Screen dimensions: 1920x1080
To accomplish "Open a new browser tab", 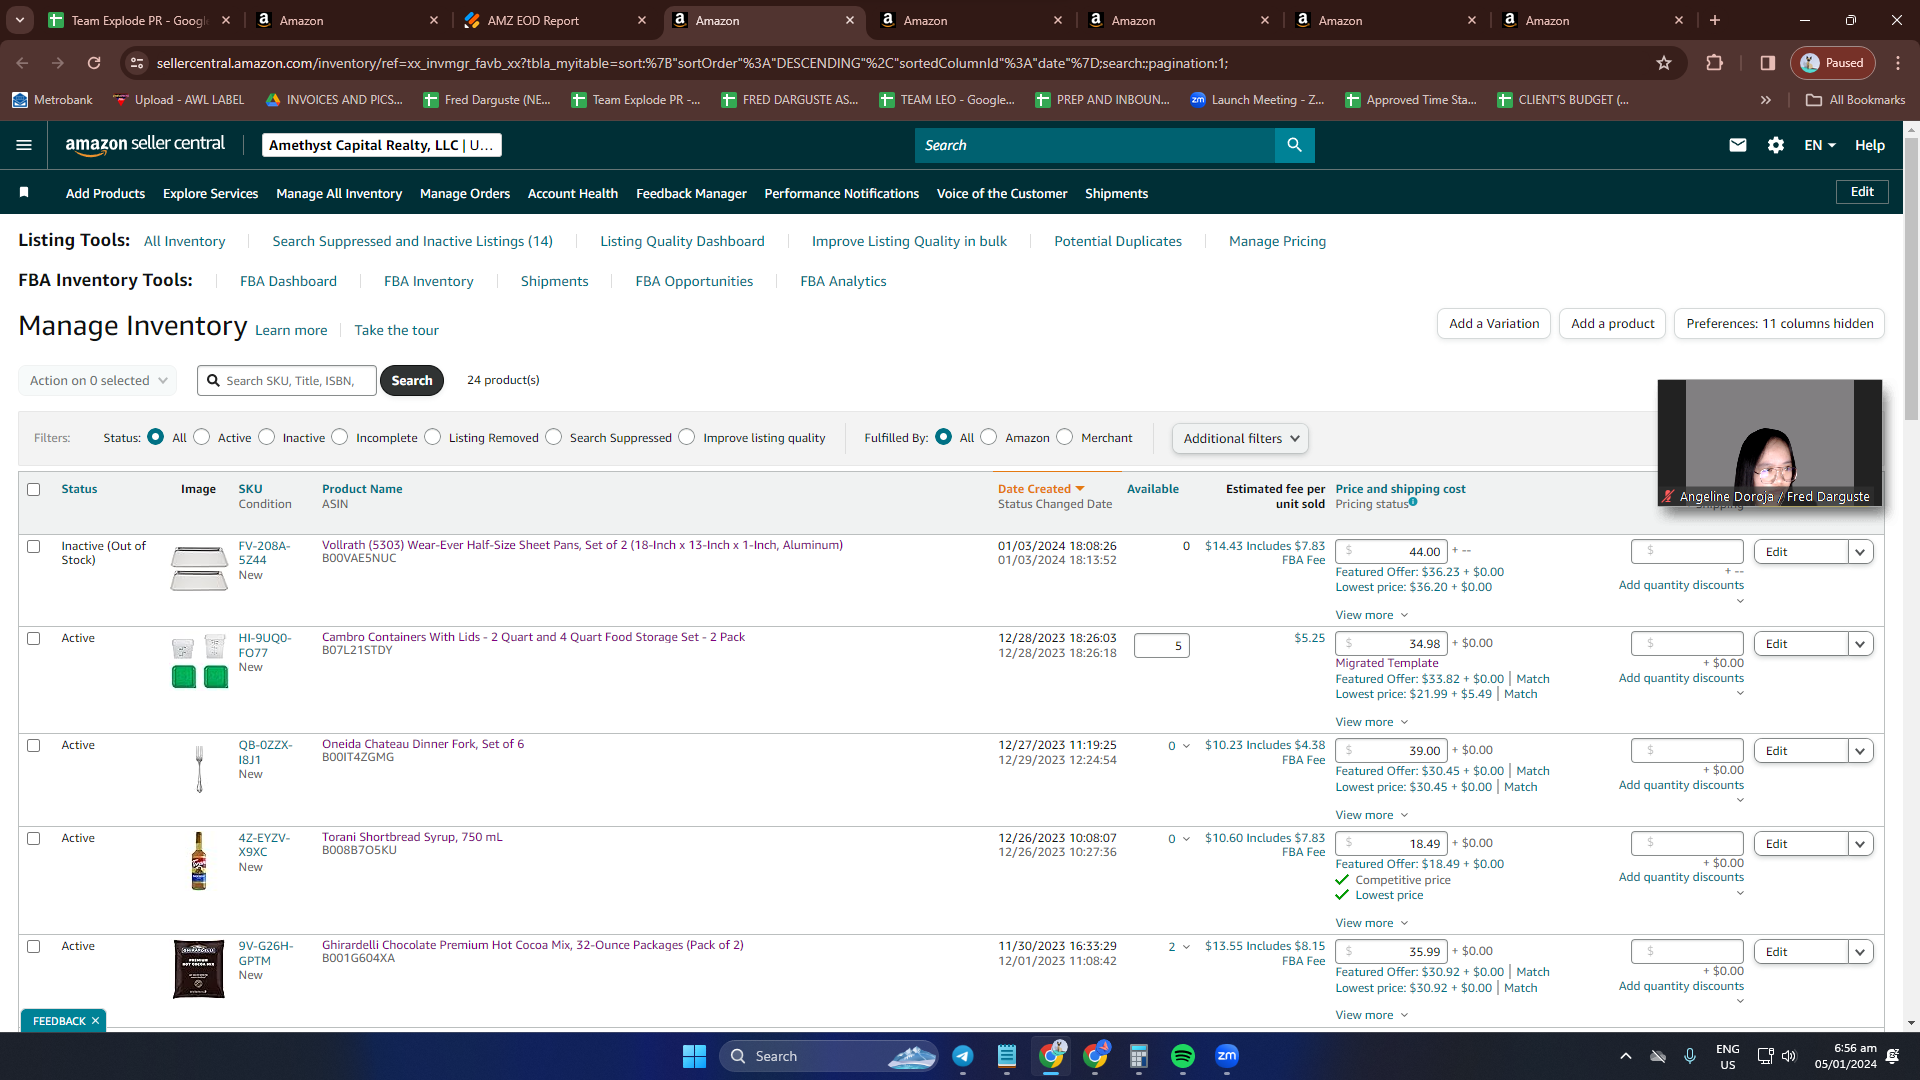I will click(1716, 20).
